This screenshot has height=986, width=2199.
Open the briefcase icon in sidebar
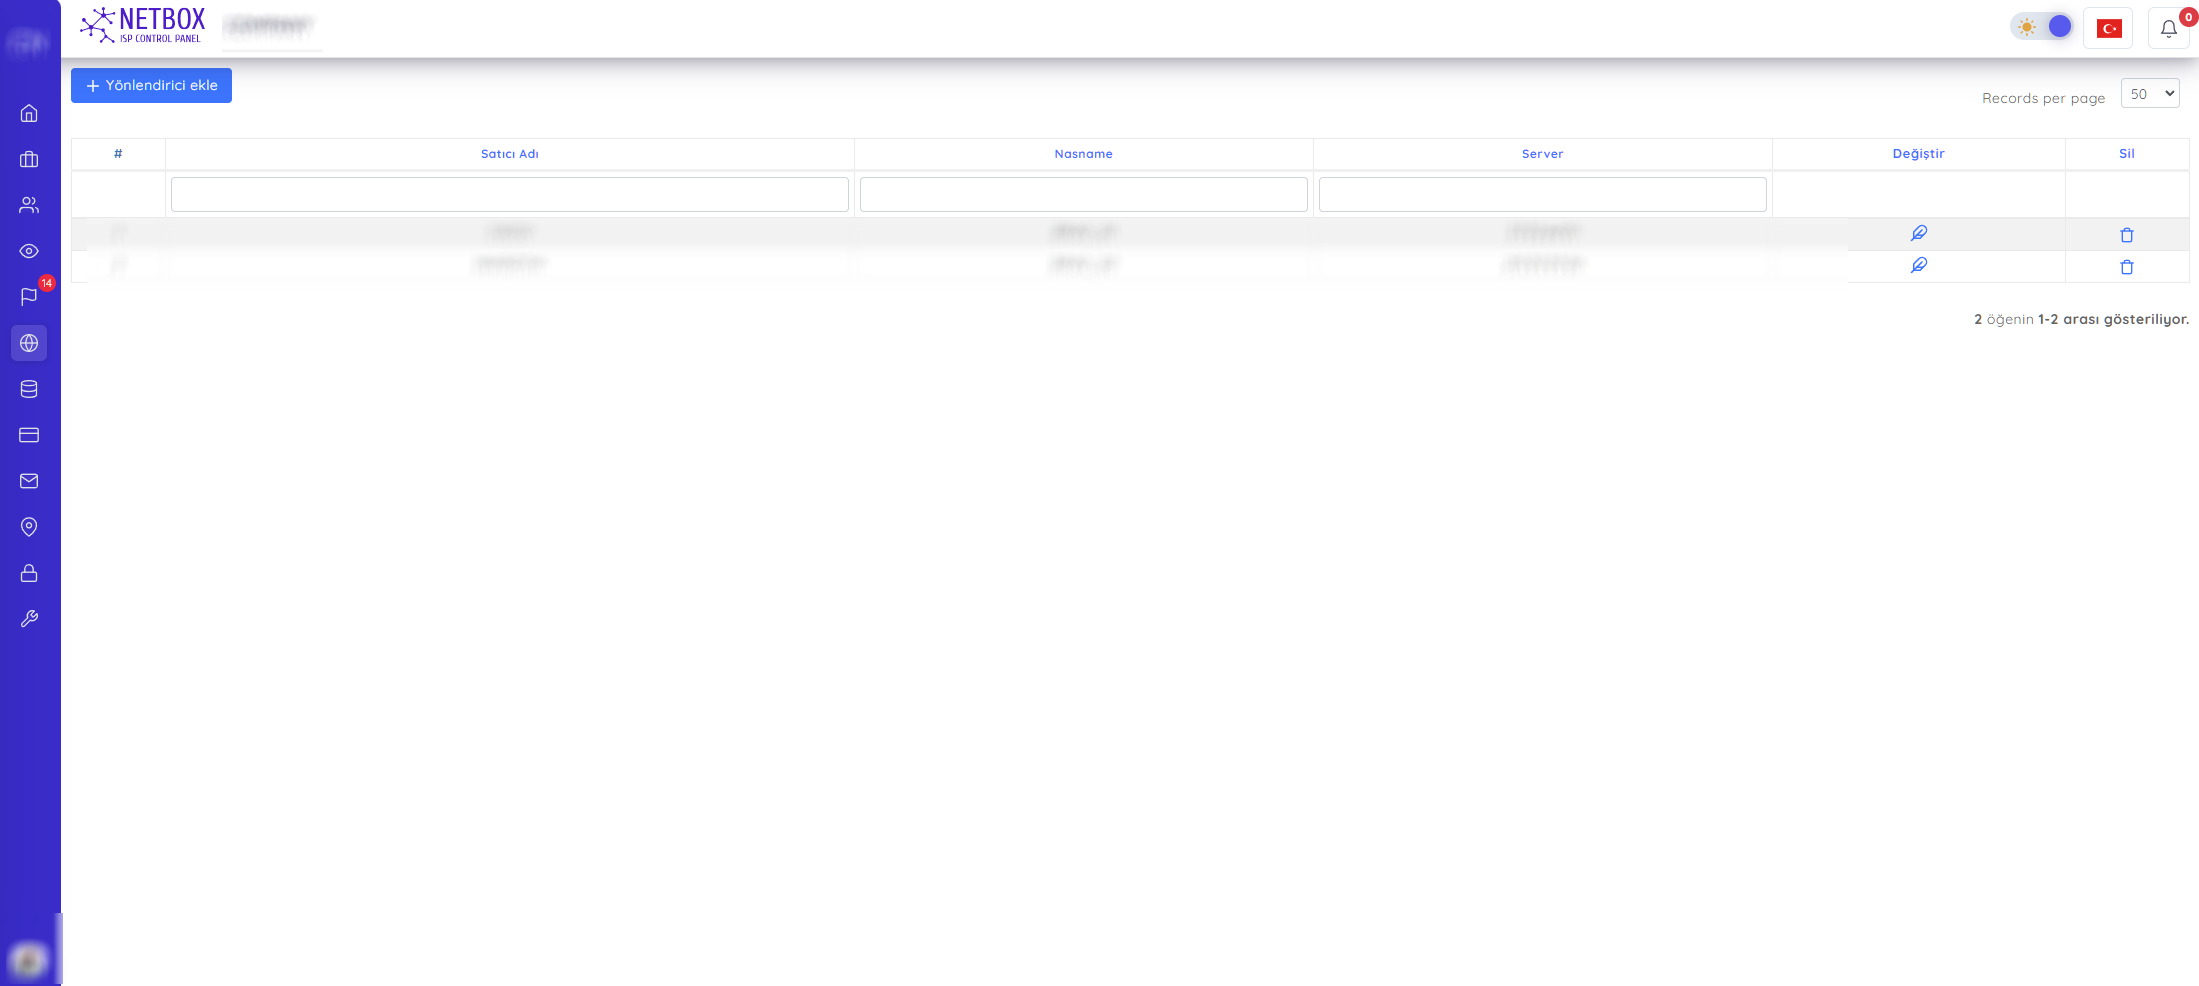pos(29,159)
